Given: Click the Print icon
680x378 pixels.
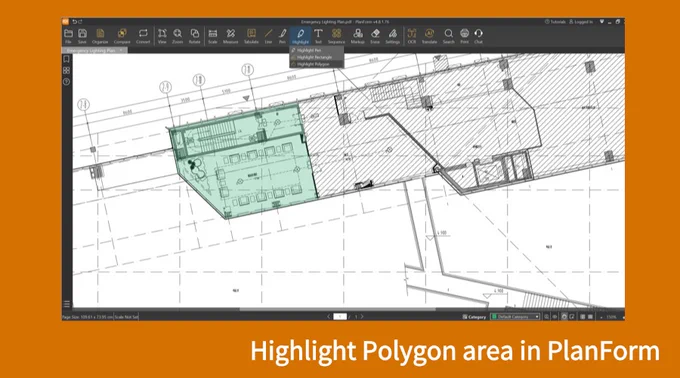Looking at the screenshot, I should point(464,36).
